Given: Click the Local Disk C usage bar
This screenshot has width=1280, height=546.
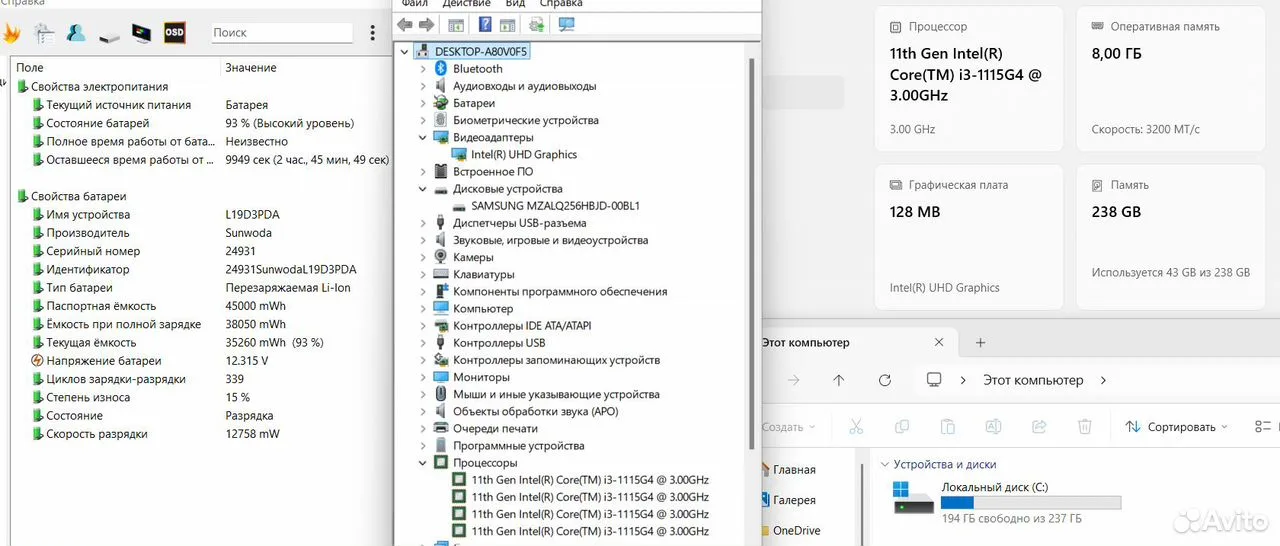Looking at the screenshot, I should [x=1031, y=503].
